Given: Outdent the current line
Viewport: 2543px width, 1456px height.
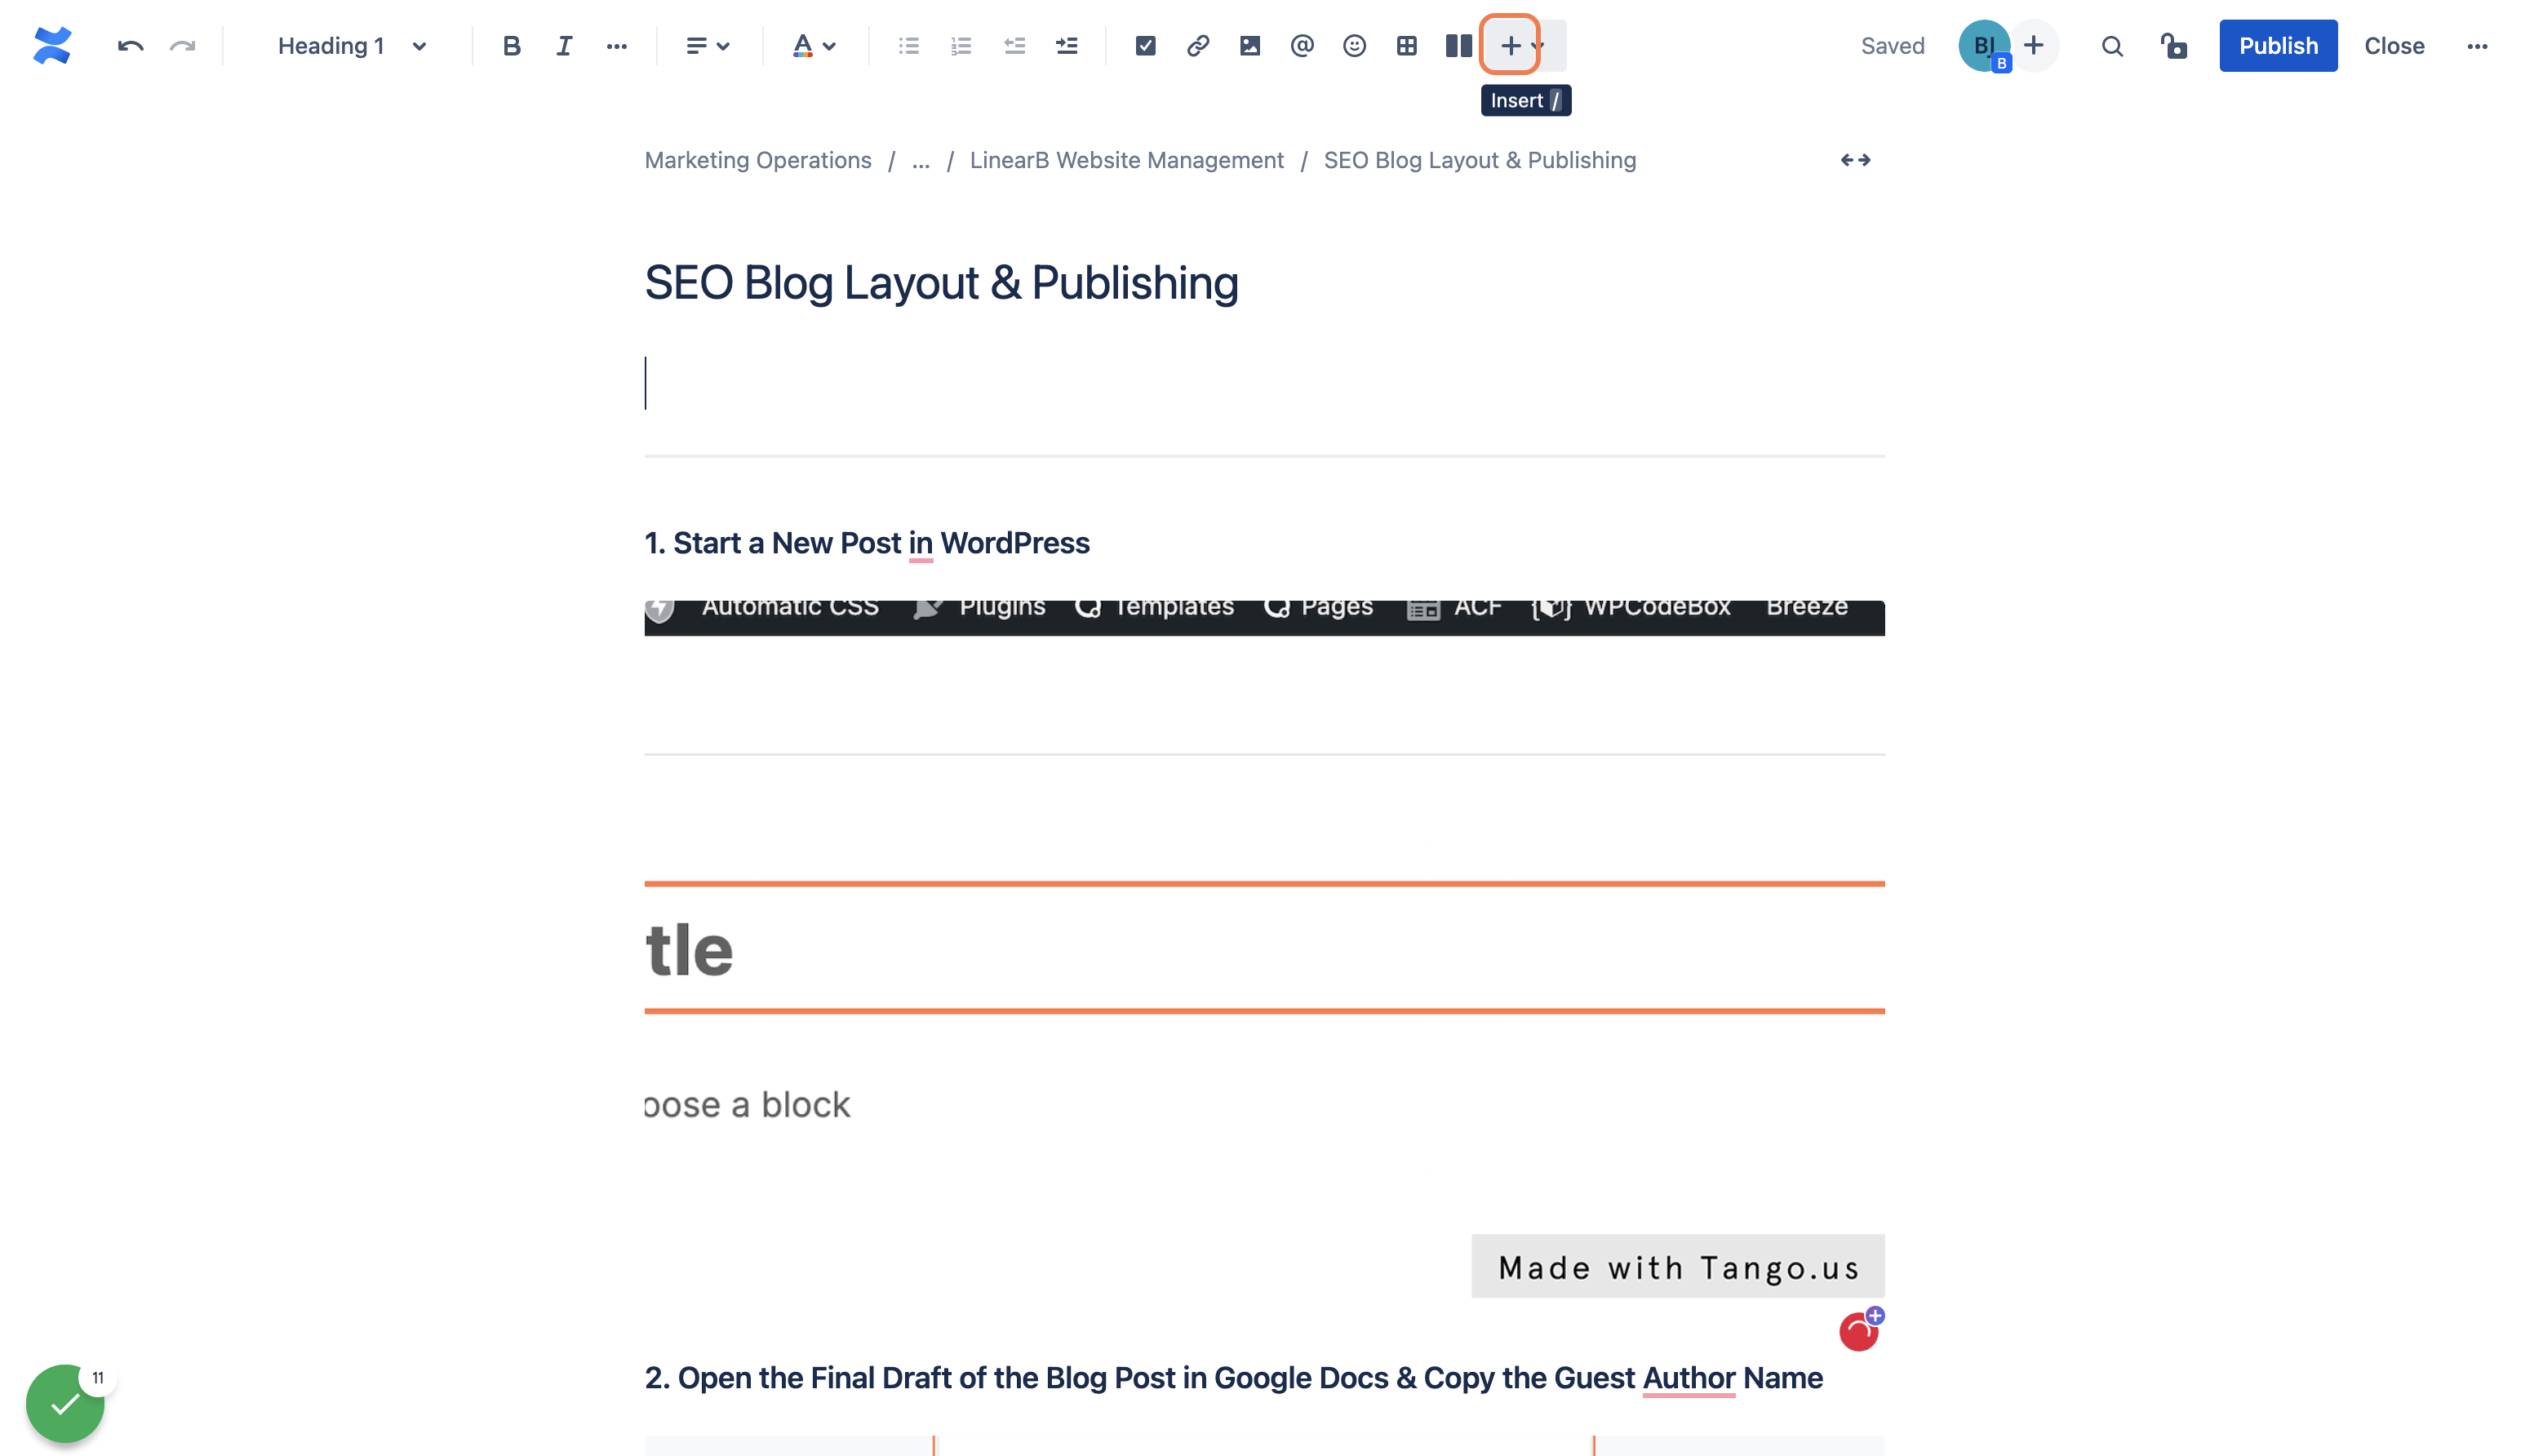Looking at the screenshot, I should pos(1014,46).
